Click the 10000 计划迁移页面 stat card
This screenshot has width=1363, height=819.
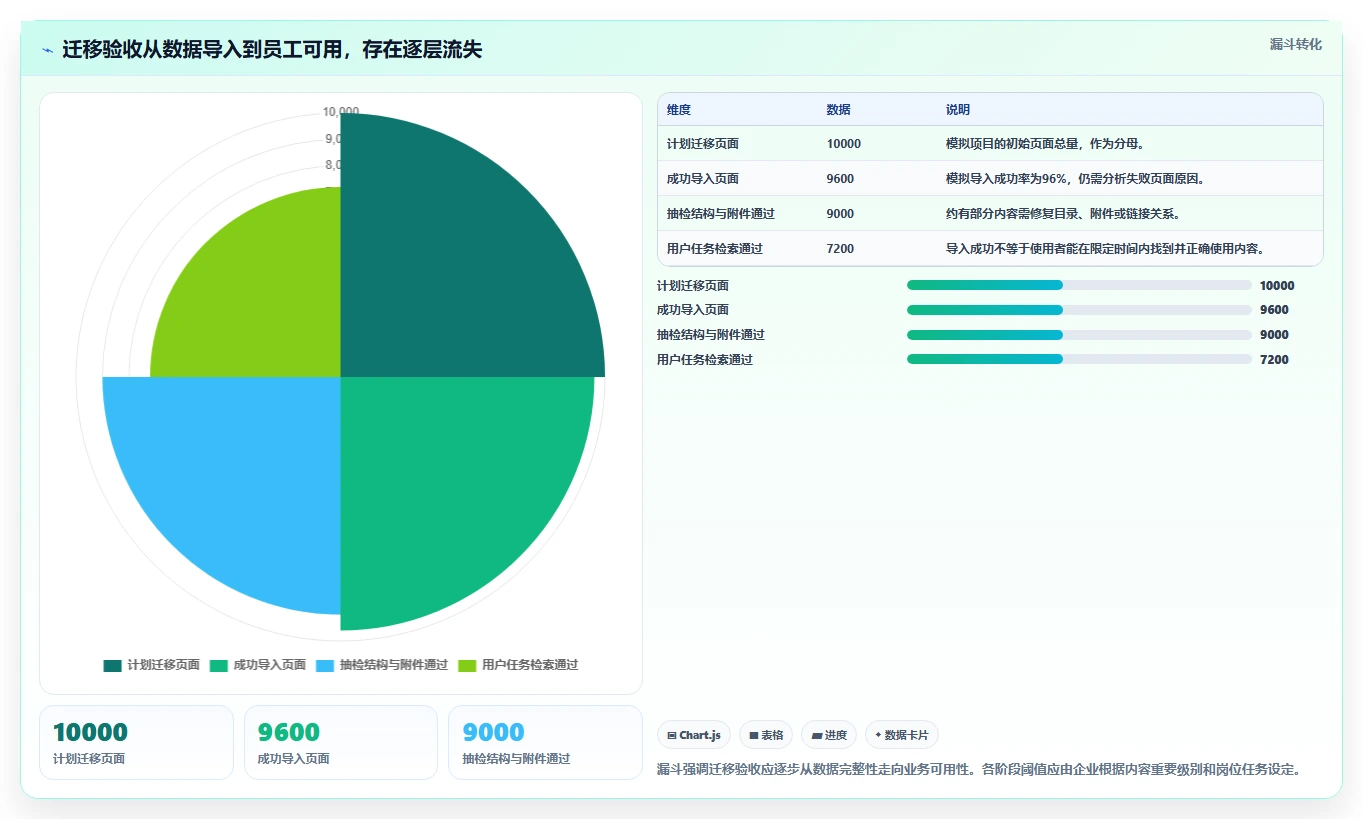click(136, 742)
